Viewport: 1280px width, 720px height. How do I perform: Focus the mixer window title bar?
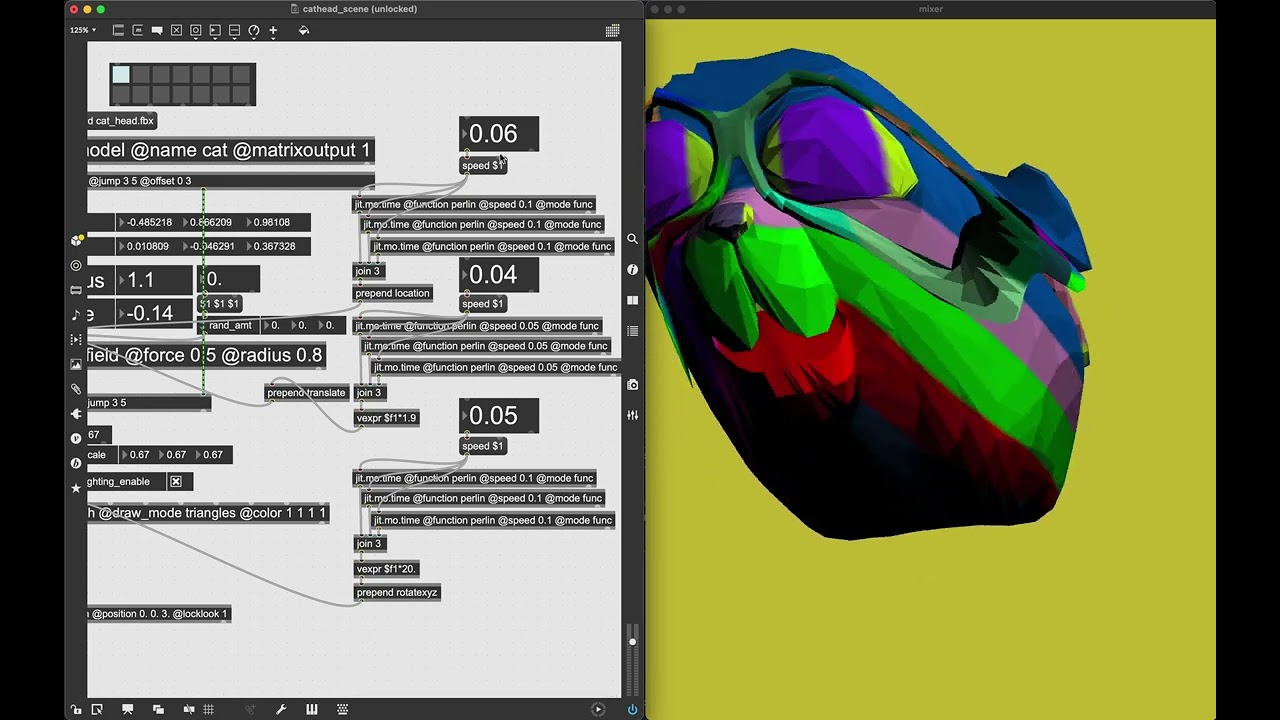tap(930, 9)
